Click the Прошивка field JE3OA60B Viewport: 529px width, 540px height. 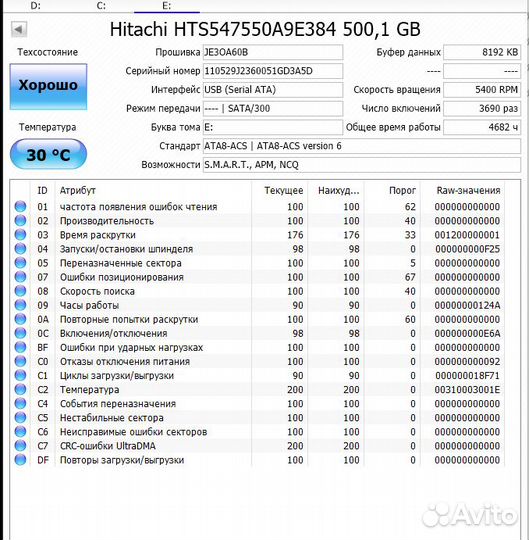(x=273, y=52)
